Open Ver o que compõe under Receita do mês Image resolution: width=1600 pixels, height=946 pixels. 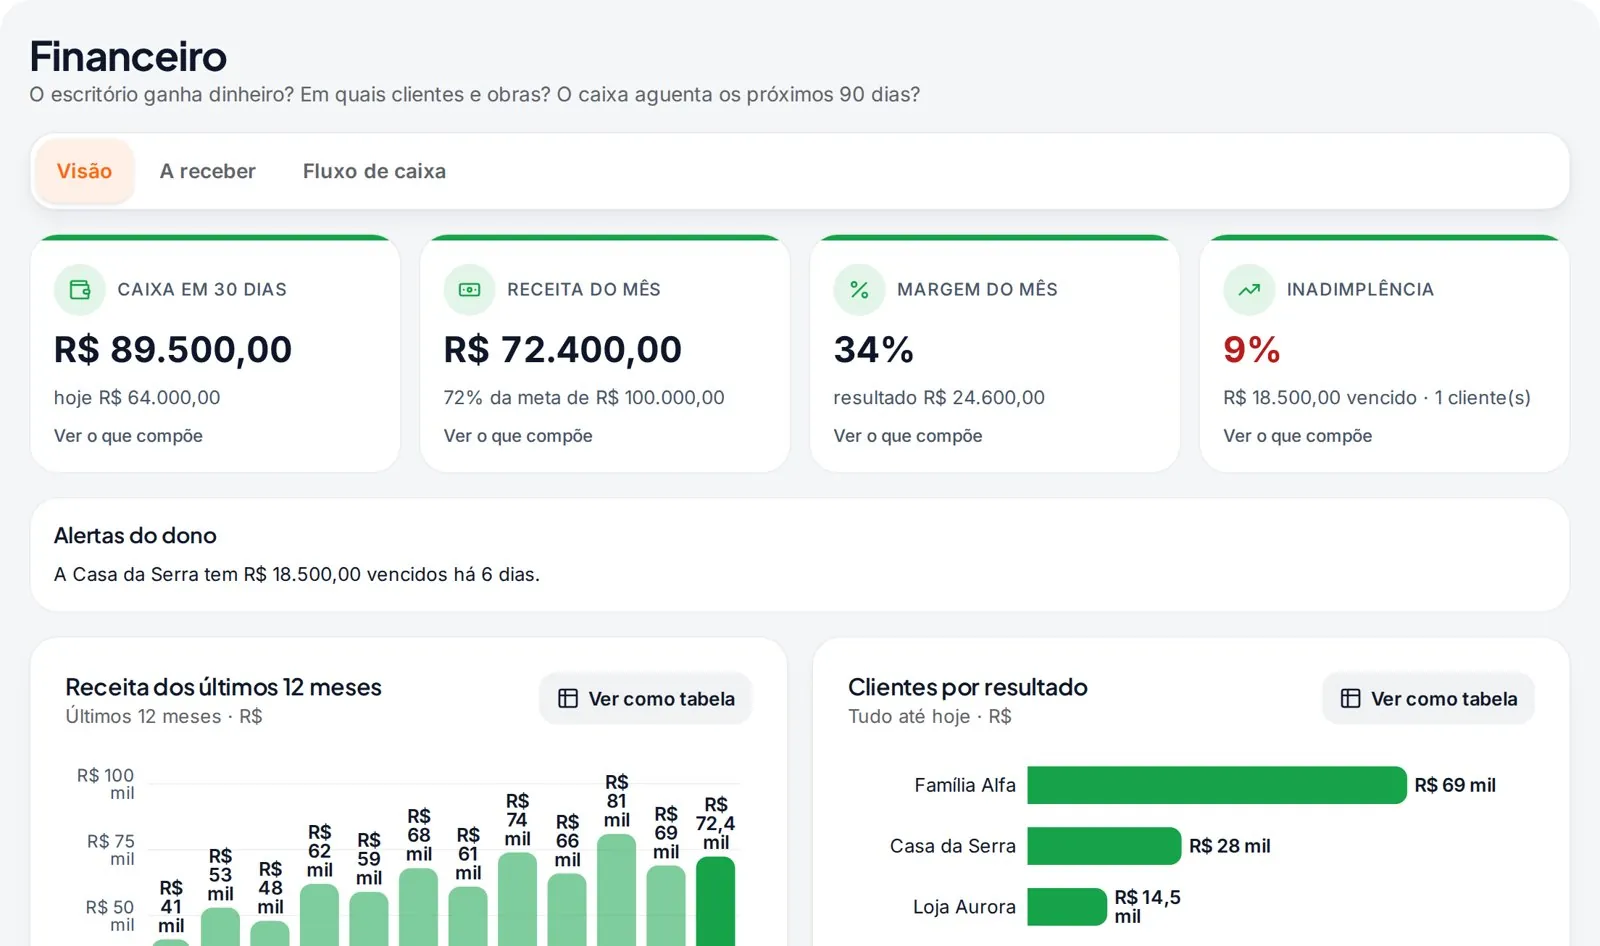tap(518, 436)
